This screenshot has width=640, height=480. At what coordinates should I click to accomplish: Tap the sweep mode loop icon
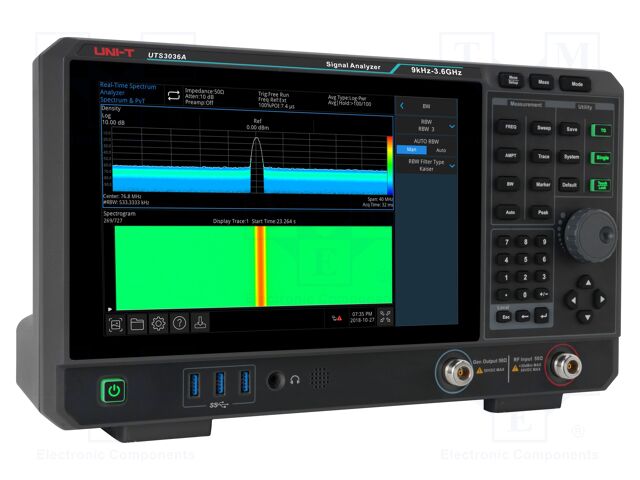172,95
